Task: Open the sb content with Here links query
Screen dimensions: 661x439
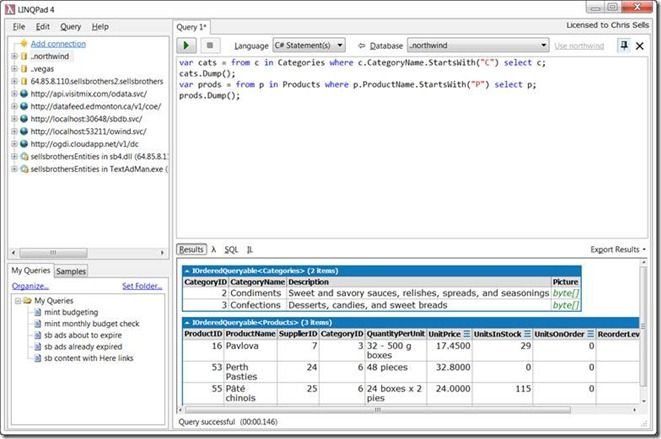Action: pos(89,358)
